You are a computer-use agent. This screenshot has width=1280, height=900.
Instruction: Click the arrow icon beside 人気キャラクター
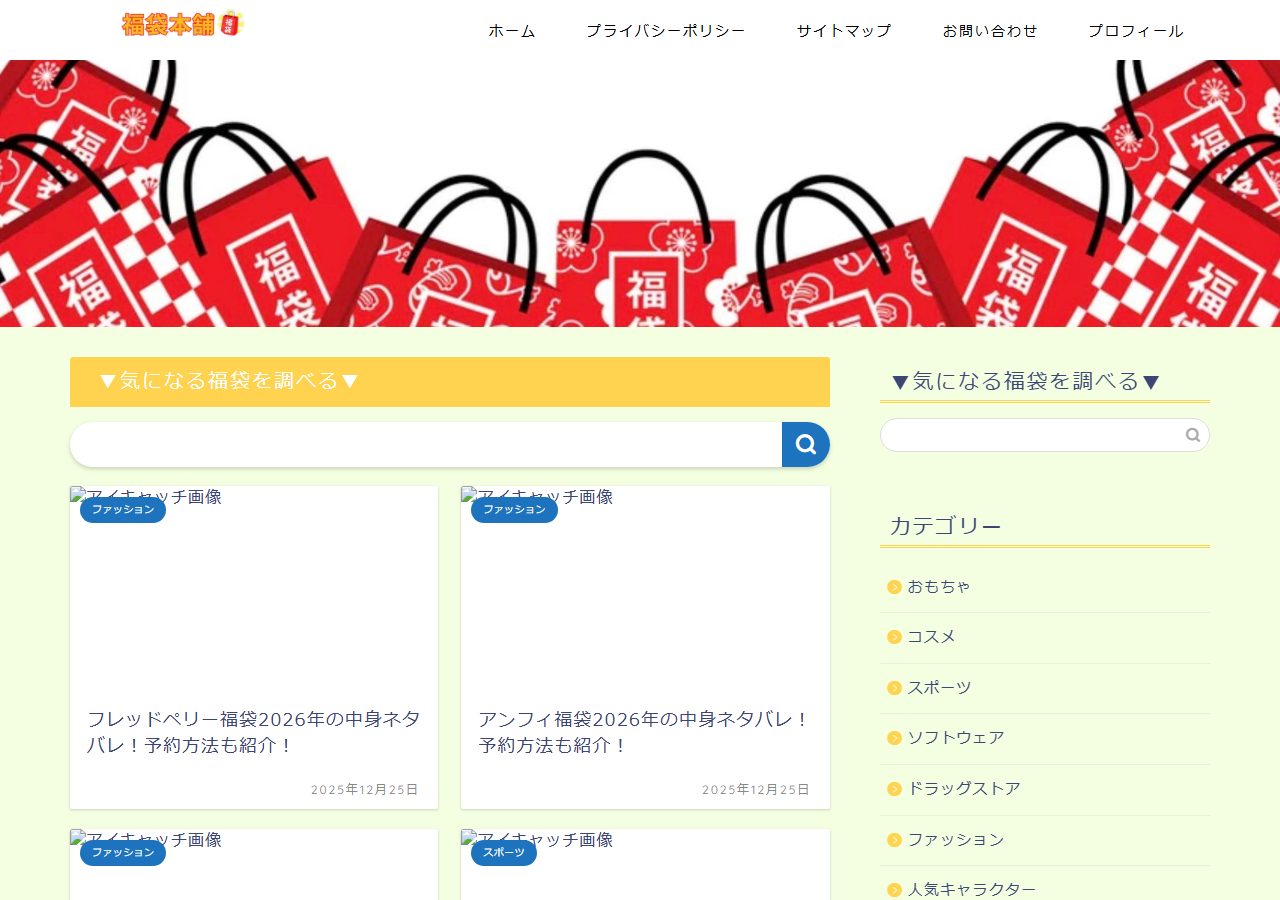pyautogui.click(x=894, y=890)
